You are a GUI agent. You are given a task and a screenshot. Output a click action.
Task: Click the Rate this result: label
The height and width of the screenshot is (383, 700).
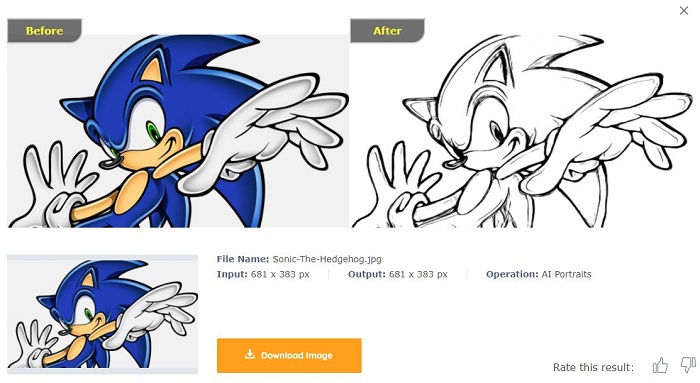pyautogui.click(x=593, y=367)
